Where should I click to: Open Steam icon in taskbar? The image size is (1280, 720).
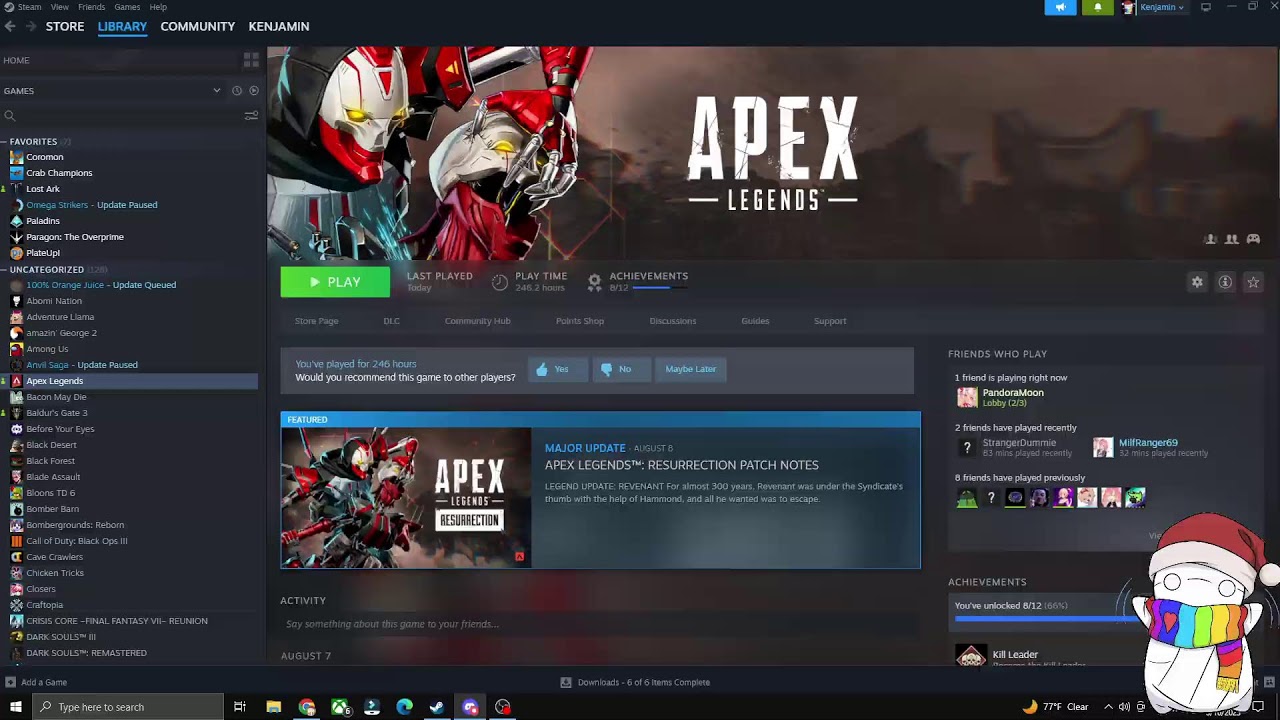click(437, 707)
